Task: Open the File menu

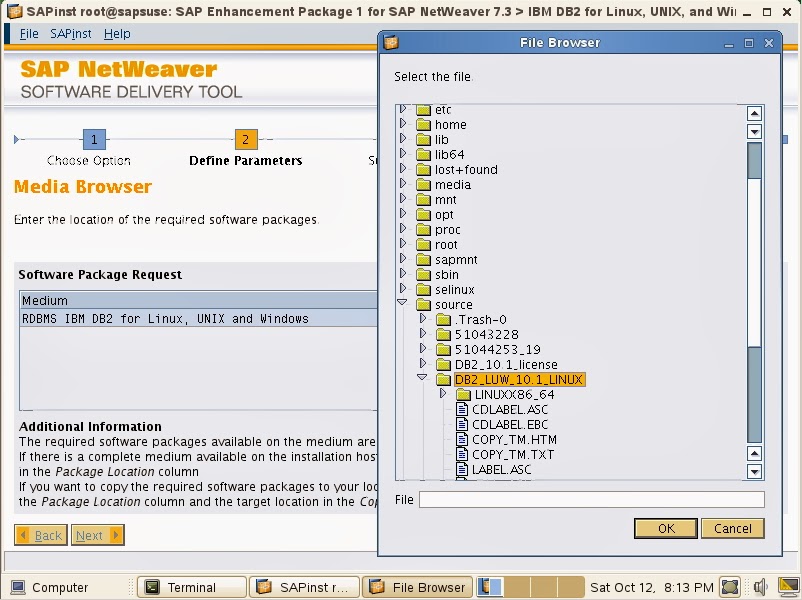Action: [28, 33]
